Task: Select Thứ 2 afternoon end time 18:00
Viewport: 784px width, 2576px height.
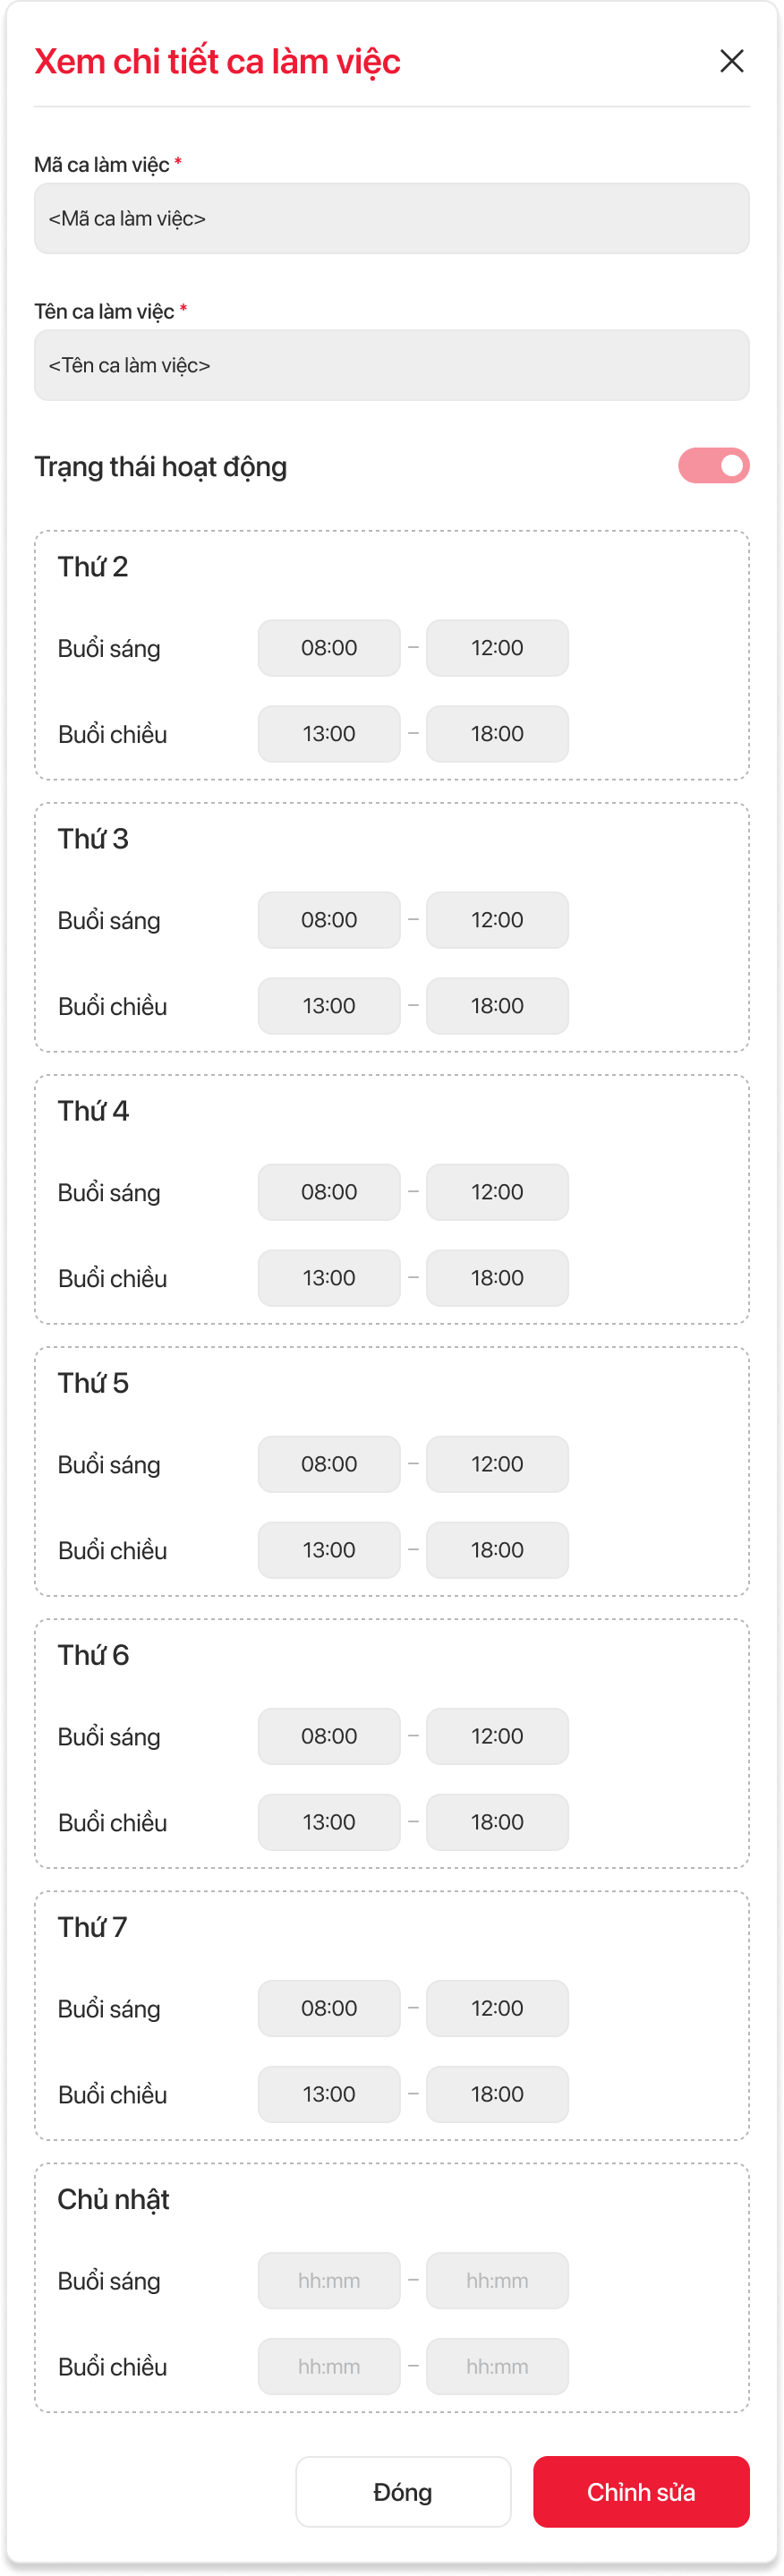Action: click(497, 734)
